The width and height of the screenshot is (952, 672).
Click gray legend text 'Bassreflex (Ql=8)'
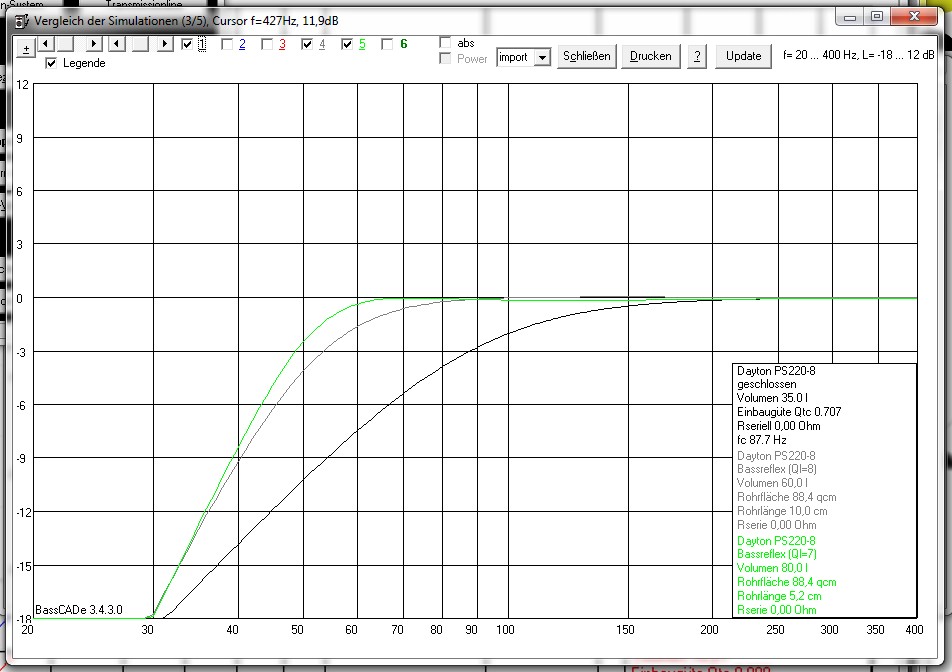[777, 469]
